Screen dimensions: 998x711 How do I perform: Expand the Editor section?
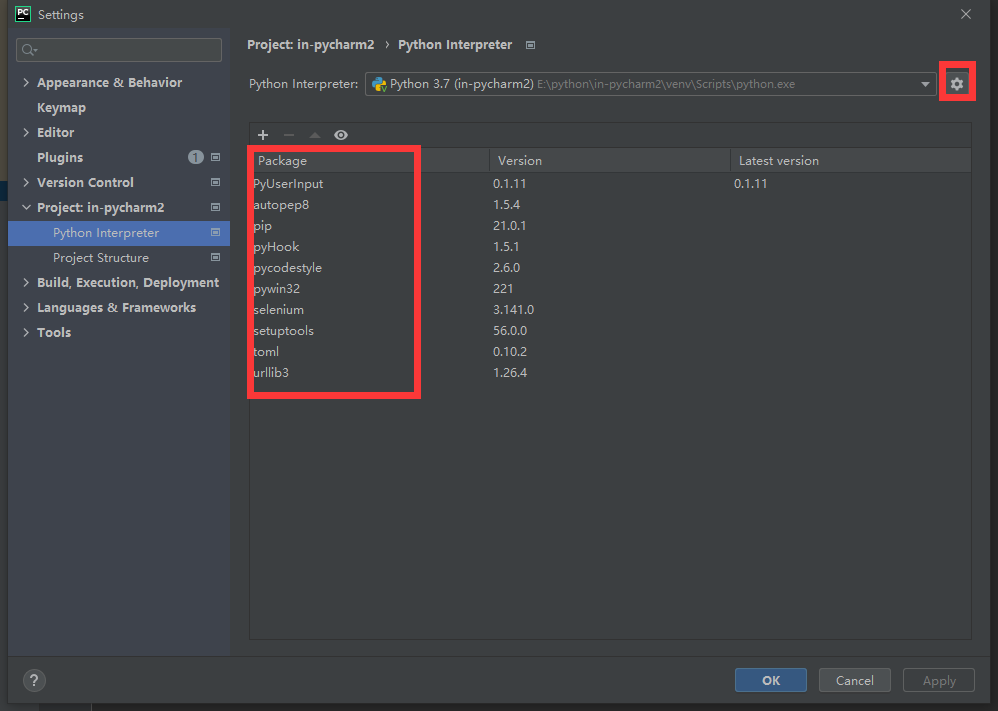(26, 132)
